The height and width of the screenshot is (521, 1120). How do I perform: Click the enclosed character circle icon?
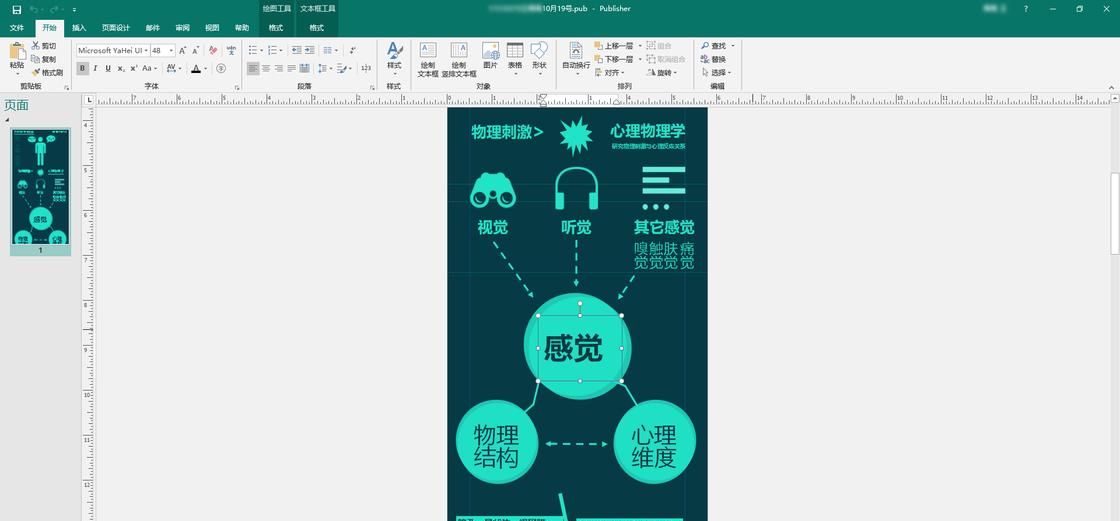click(221, 69)
